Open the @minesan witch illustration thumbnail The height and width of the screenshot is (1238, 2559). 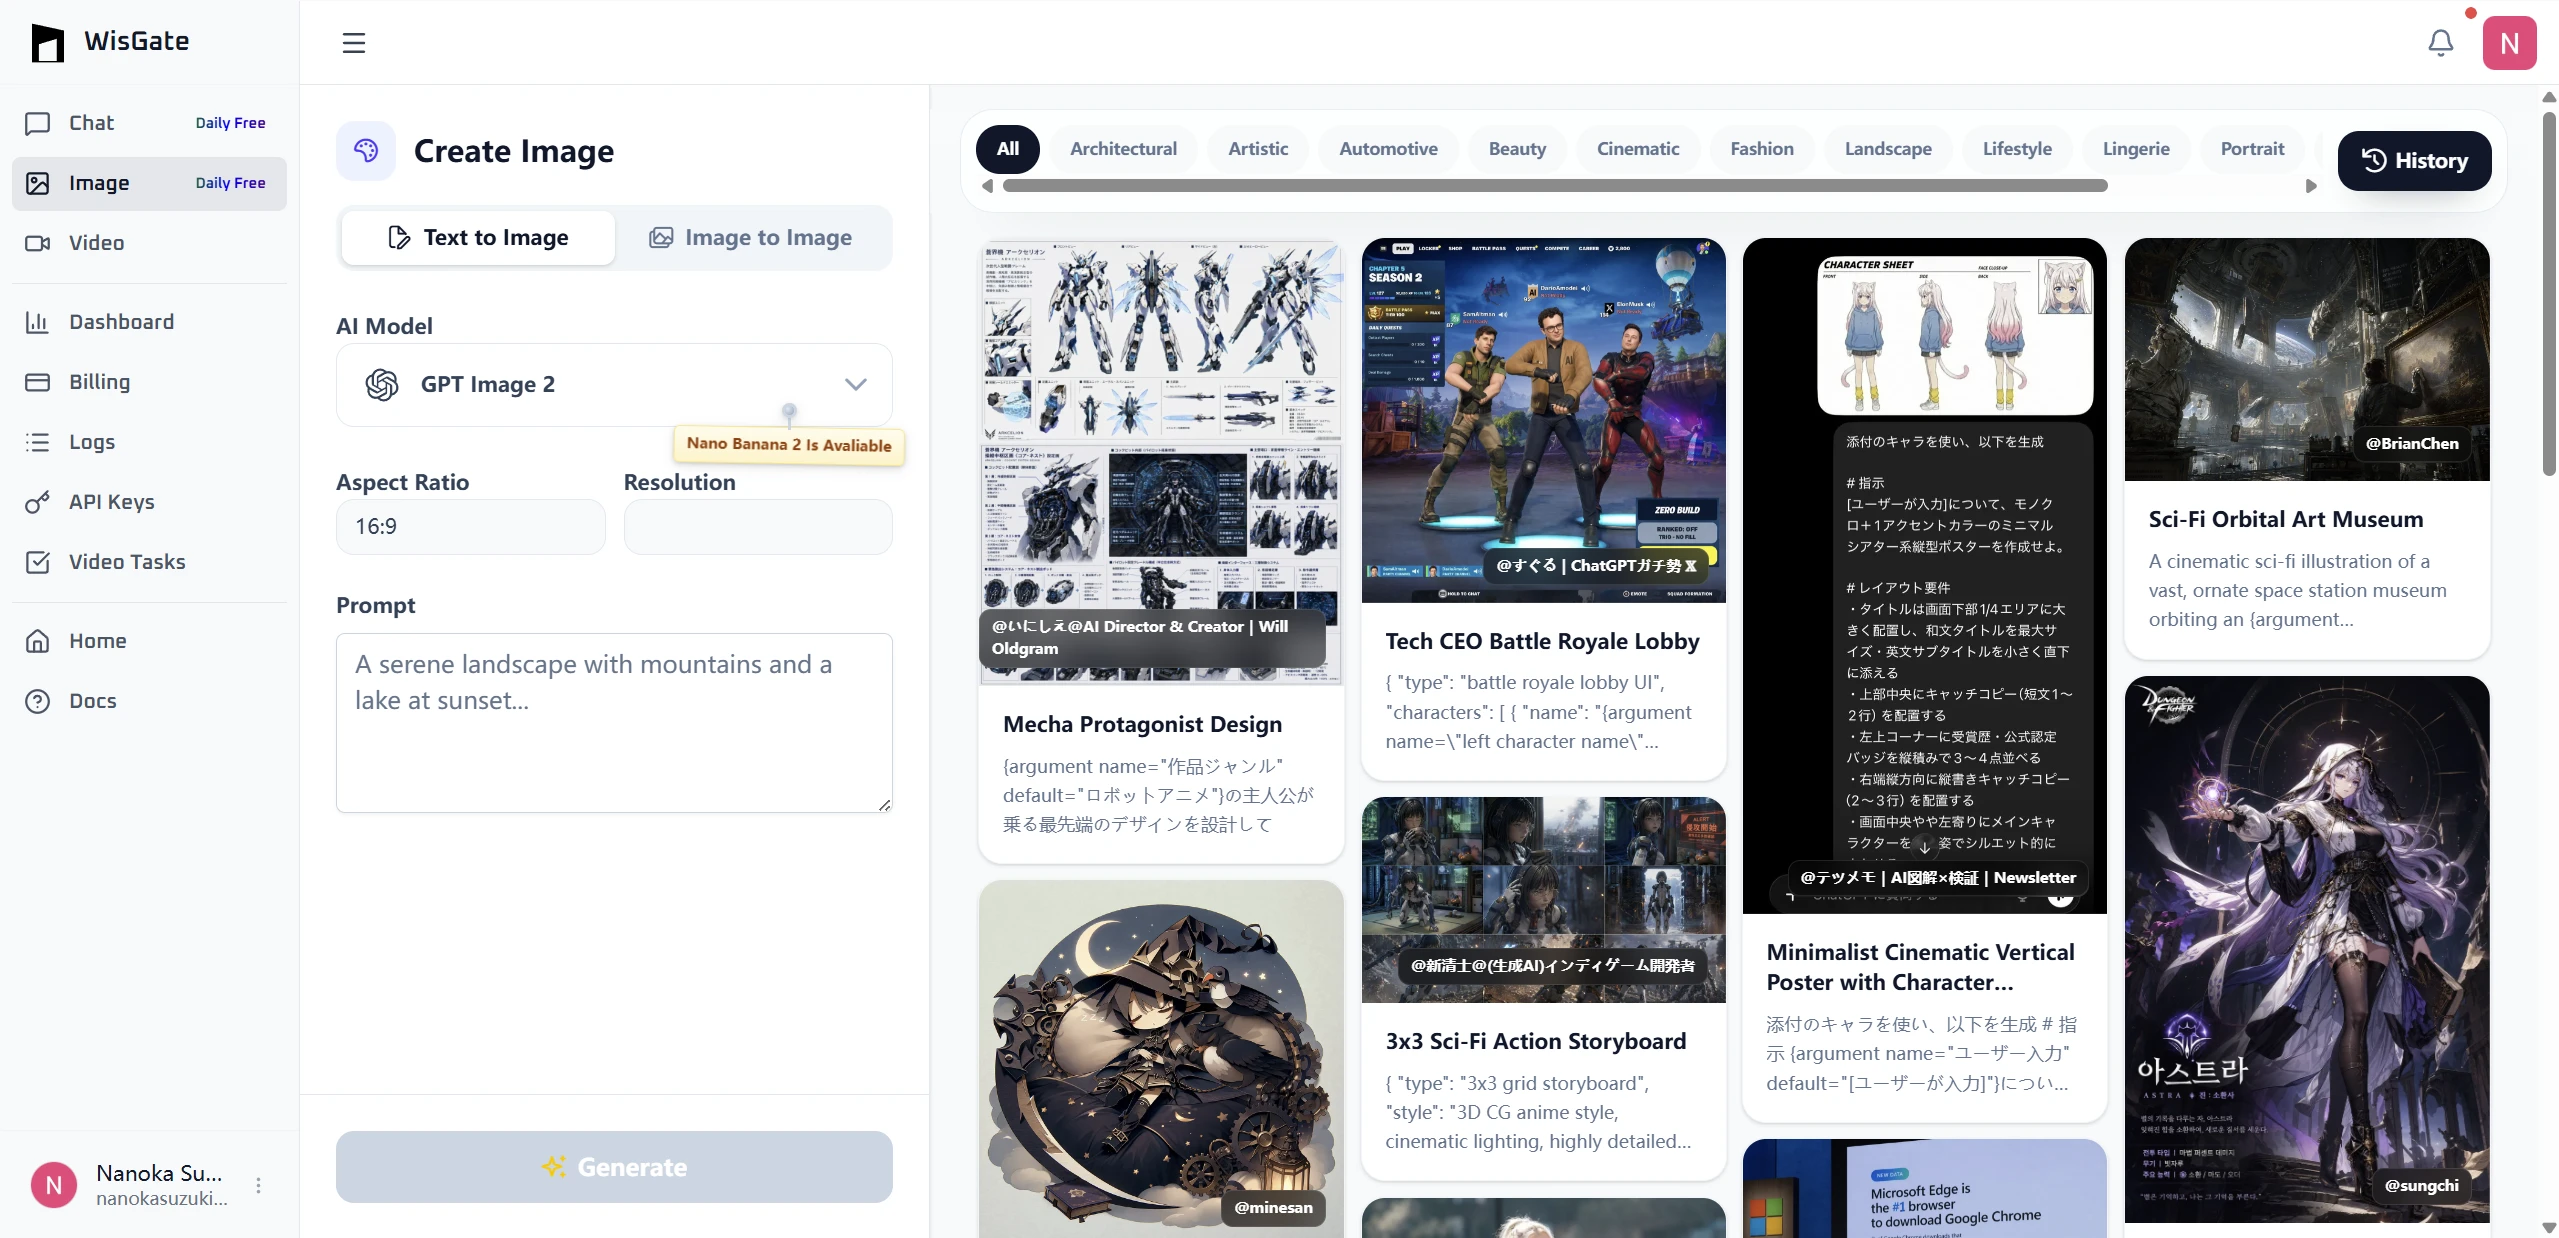click(1161, 1059)
